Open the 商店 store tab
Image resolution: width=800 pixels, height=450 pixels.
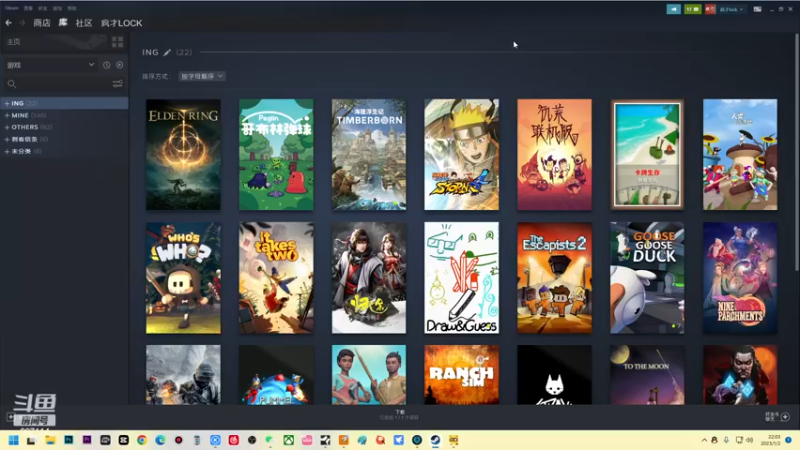42,23
